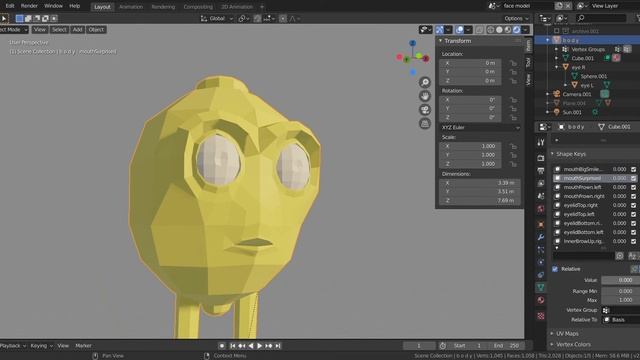Select rendered viewport shading
This screenshot has width=640, height=360.
[x=516, y=29]
